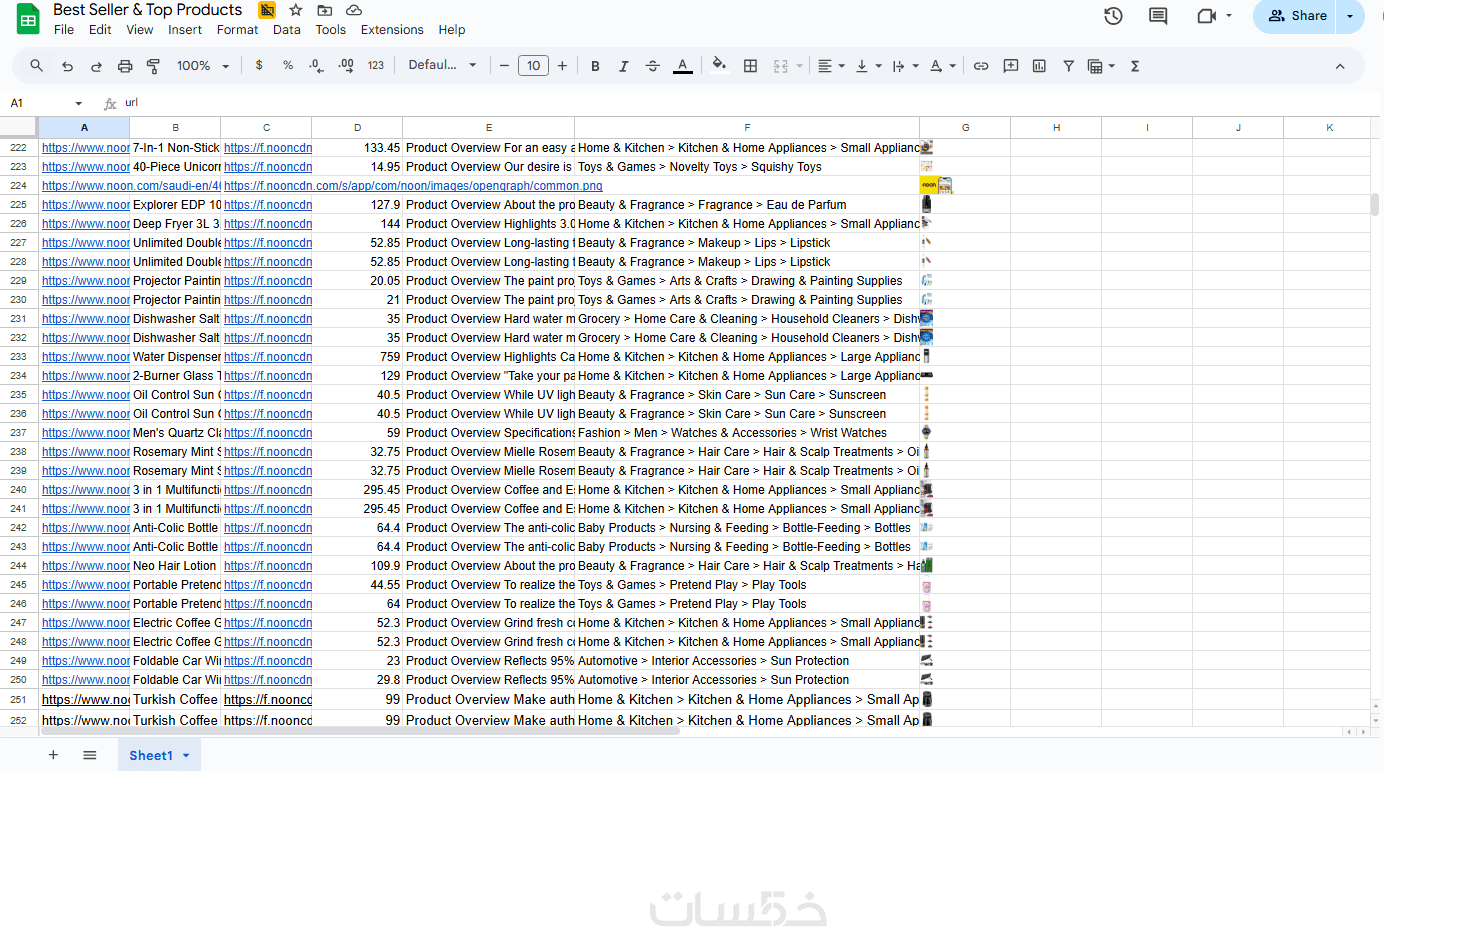Toggle italic formatting

click(623, 66)
